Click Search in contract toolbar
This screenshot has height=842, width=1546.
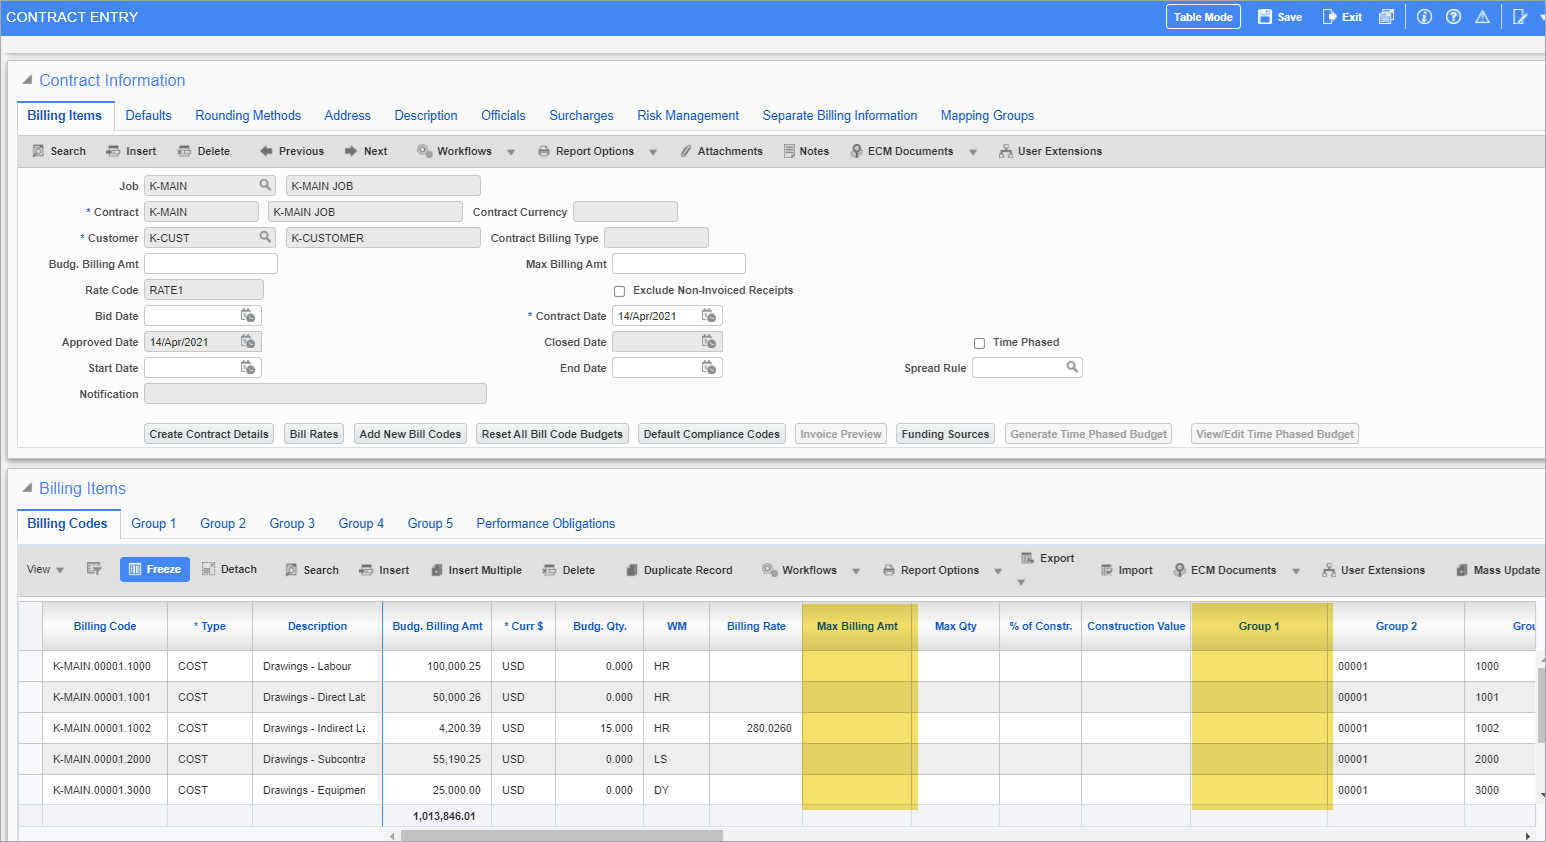(x=59, y=151)
